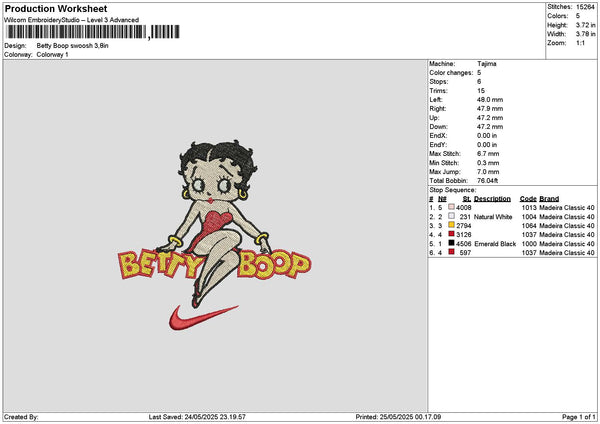Click the 'Color changes:' label
This screenshot has height=424, width=600.
(x=451, y=73)
